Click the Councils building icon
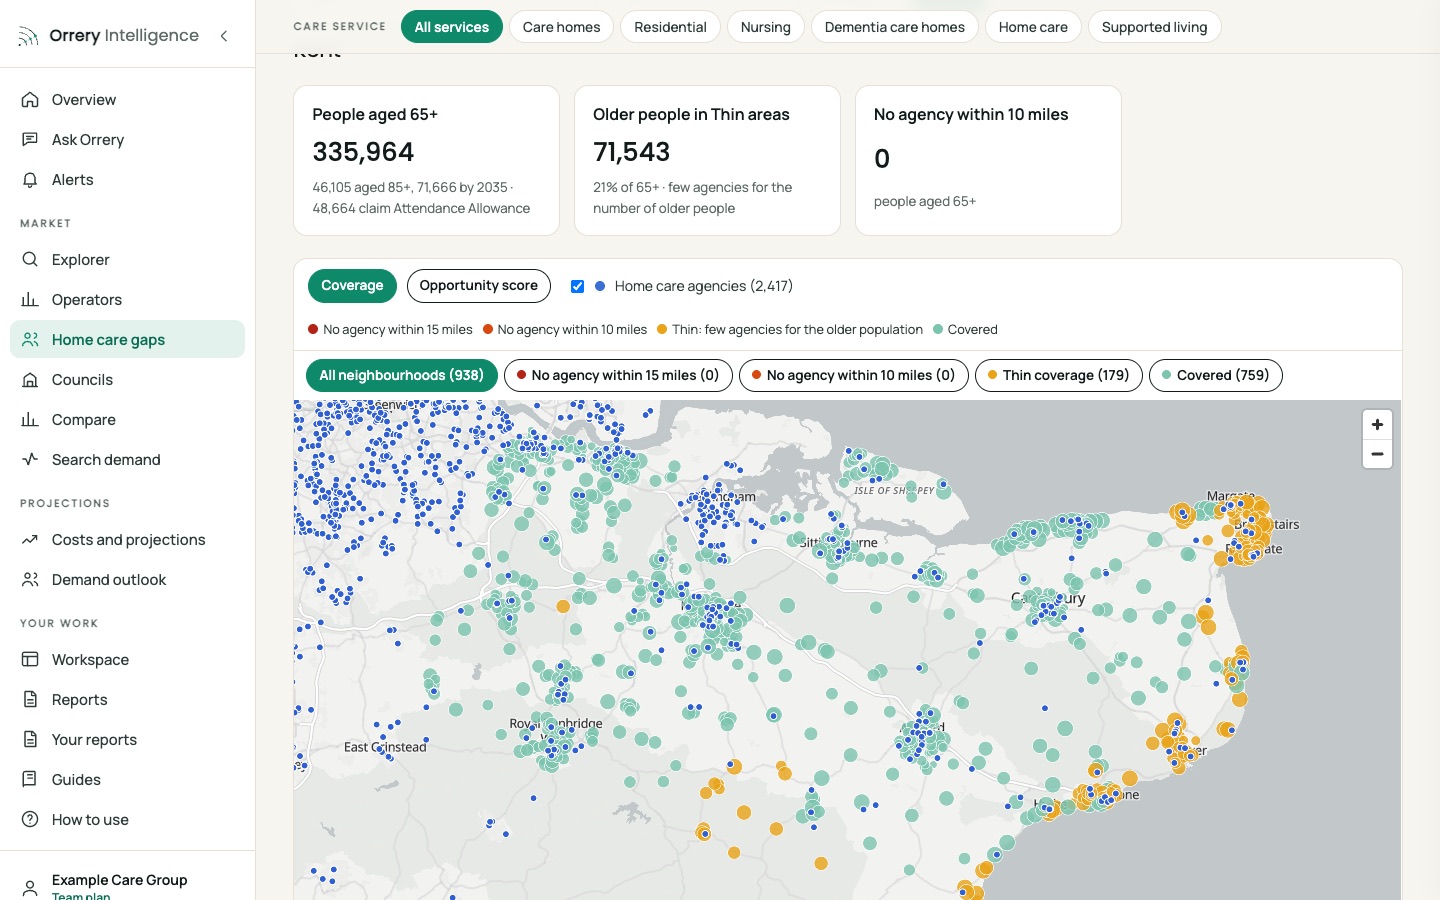 (30, 380)
